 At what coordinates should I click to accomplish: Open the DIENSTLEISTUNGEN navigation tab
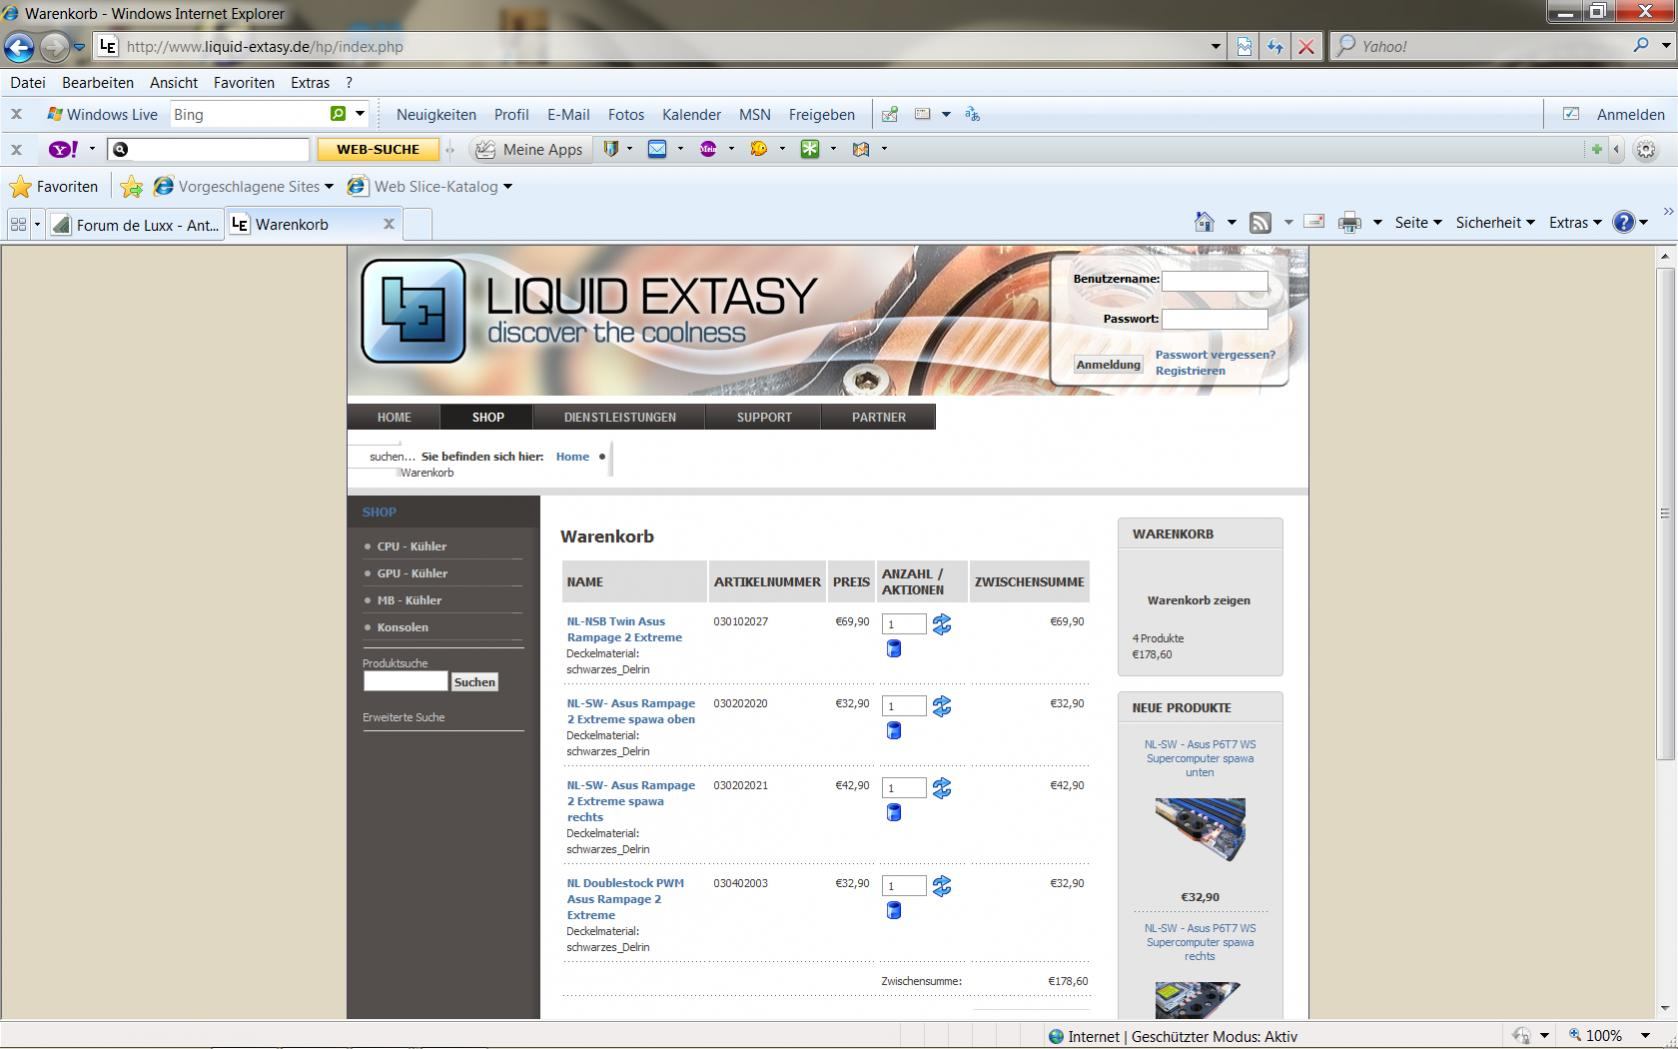pyautogui.click(x=620, y=417)
